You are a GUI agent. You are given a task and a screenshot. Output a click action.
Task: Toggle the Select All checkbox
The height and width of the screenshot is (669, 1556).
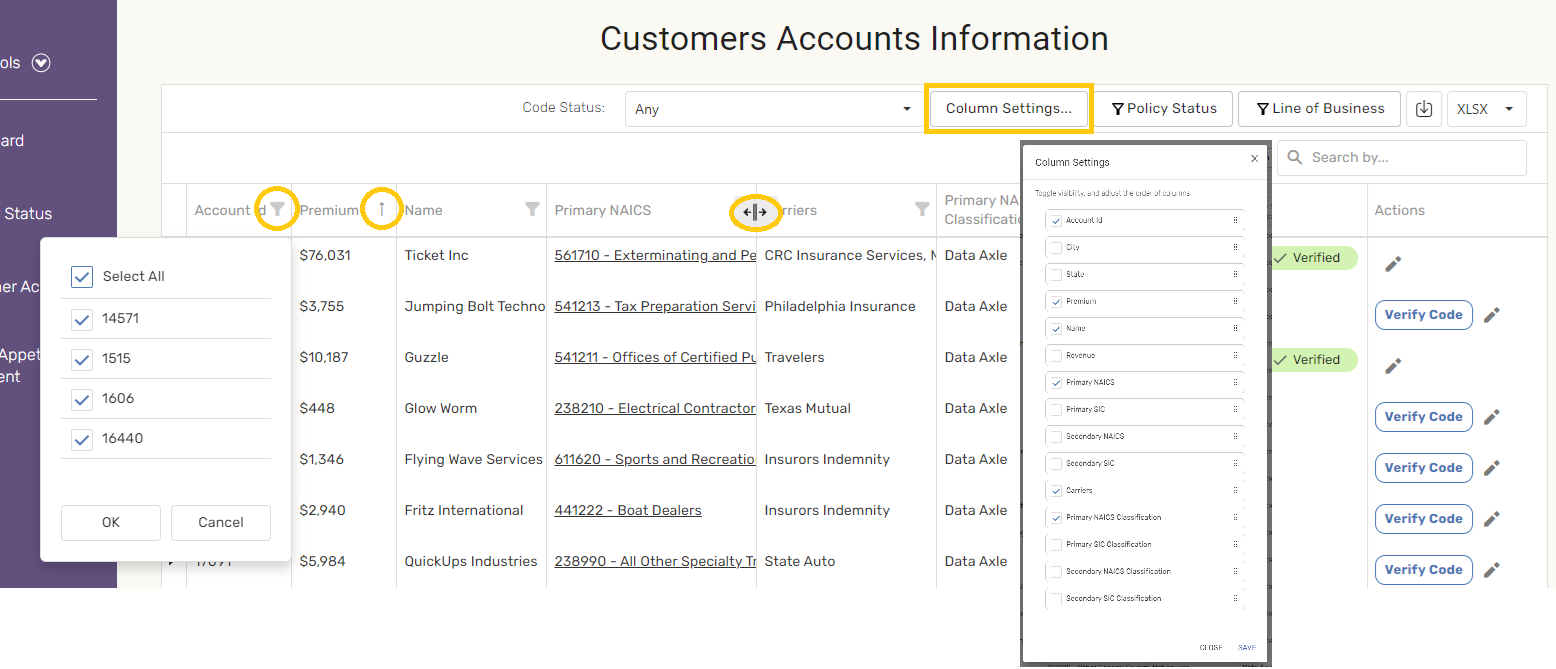(x=82, y=277)
